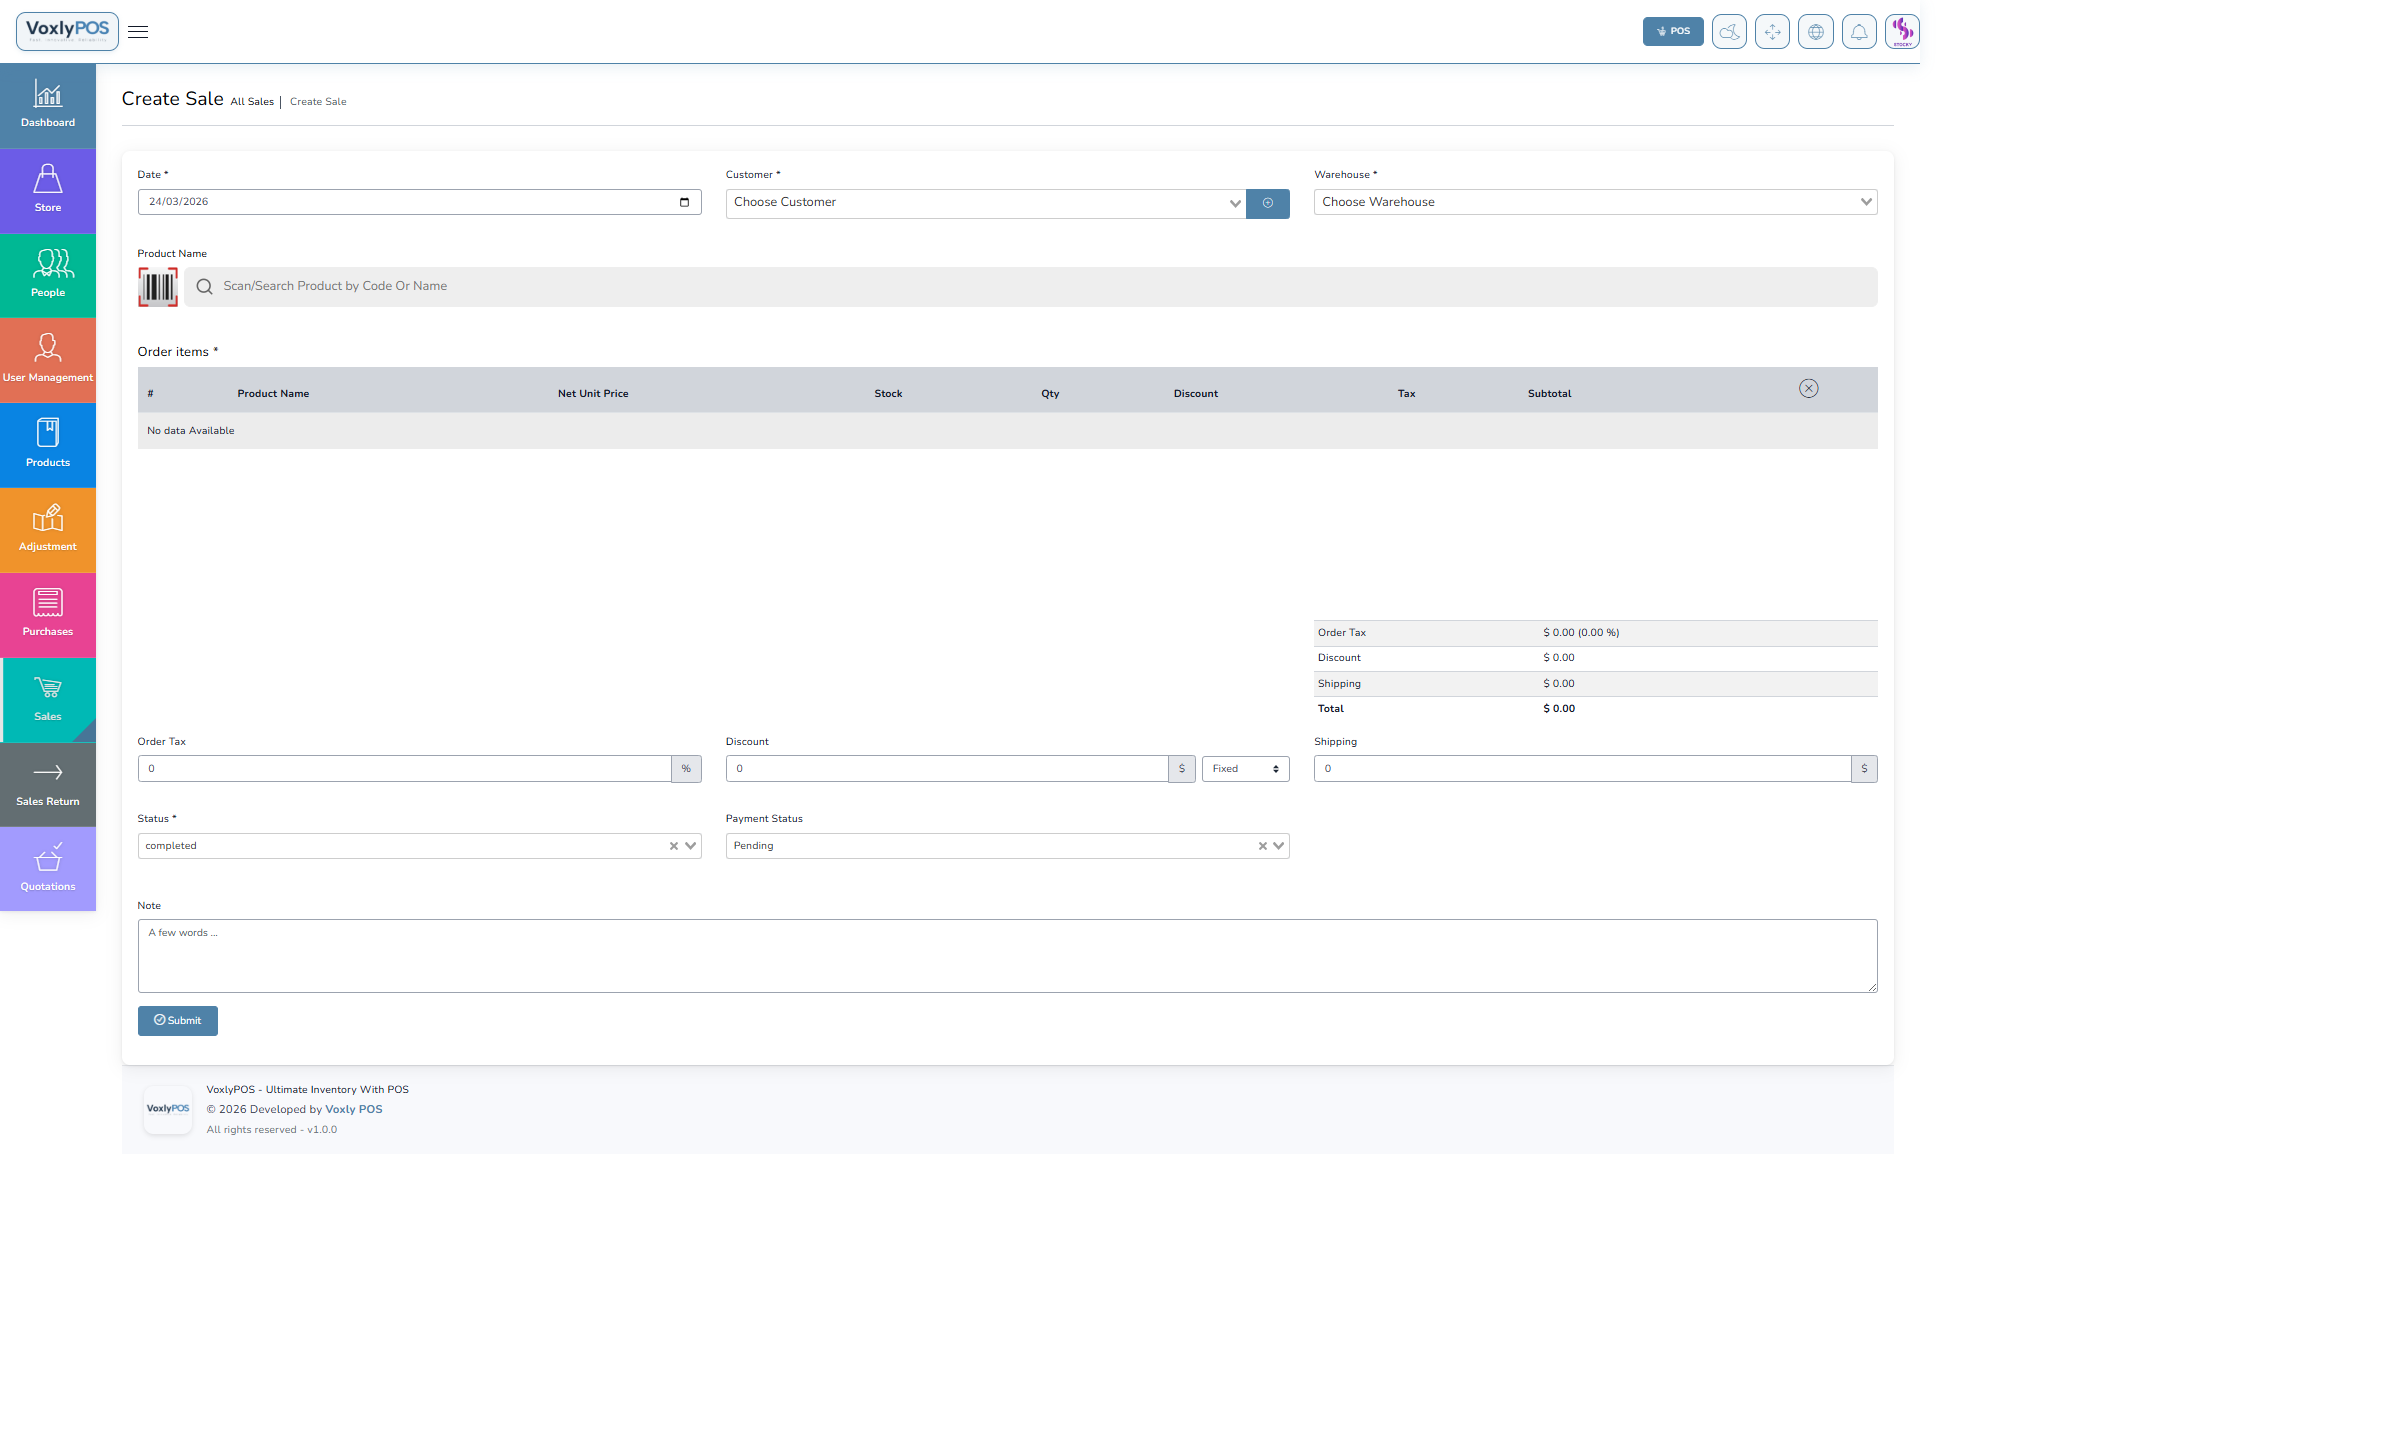Open the People section in the sidebar
The height and width of the screenshot is (1443, 2381).
point(47,274)
